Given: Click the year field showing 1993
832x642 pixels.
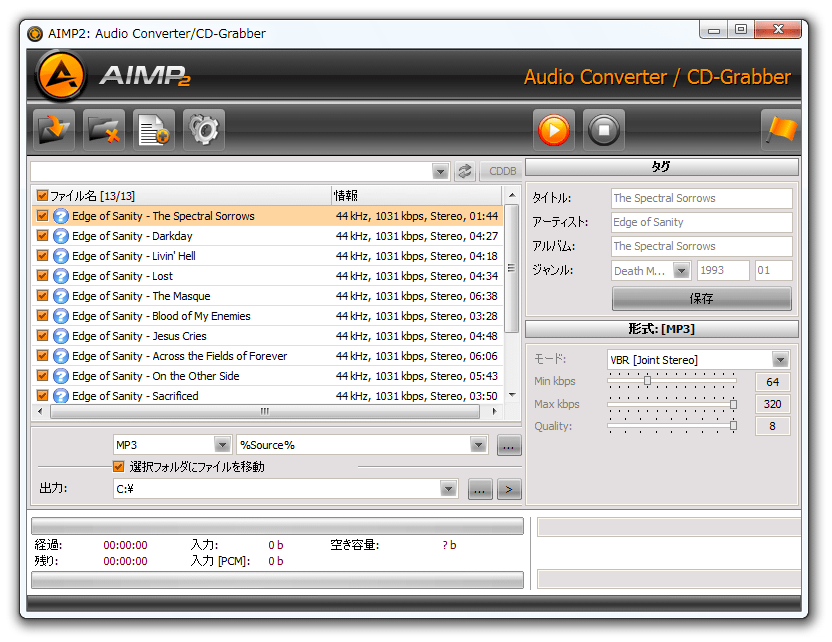Looking at the screenshot, I should pyautogui.click(x=723, y=271).
